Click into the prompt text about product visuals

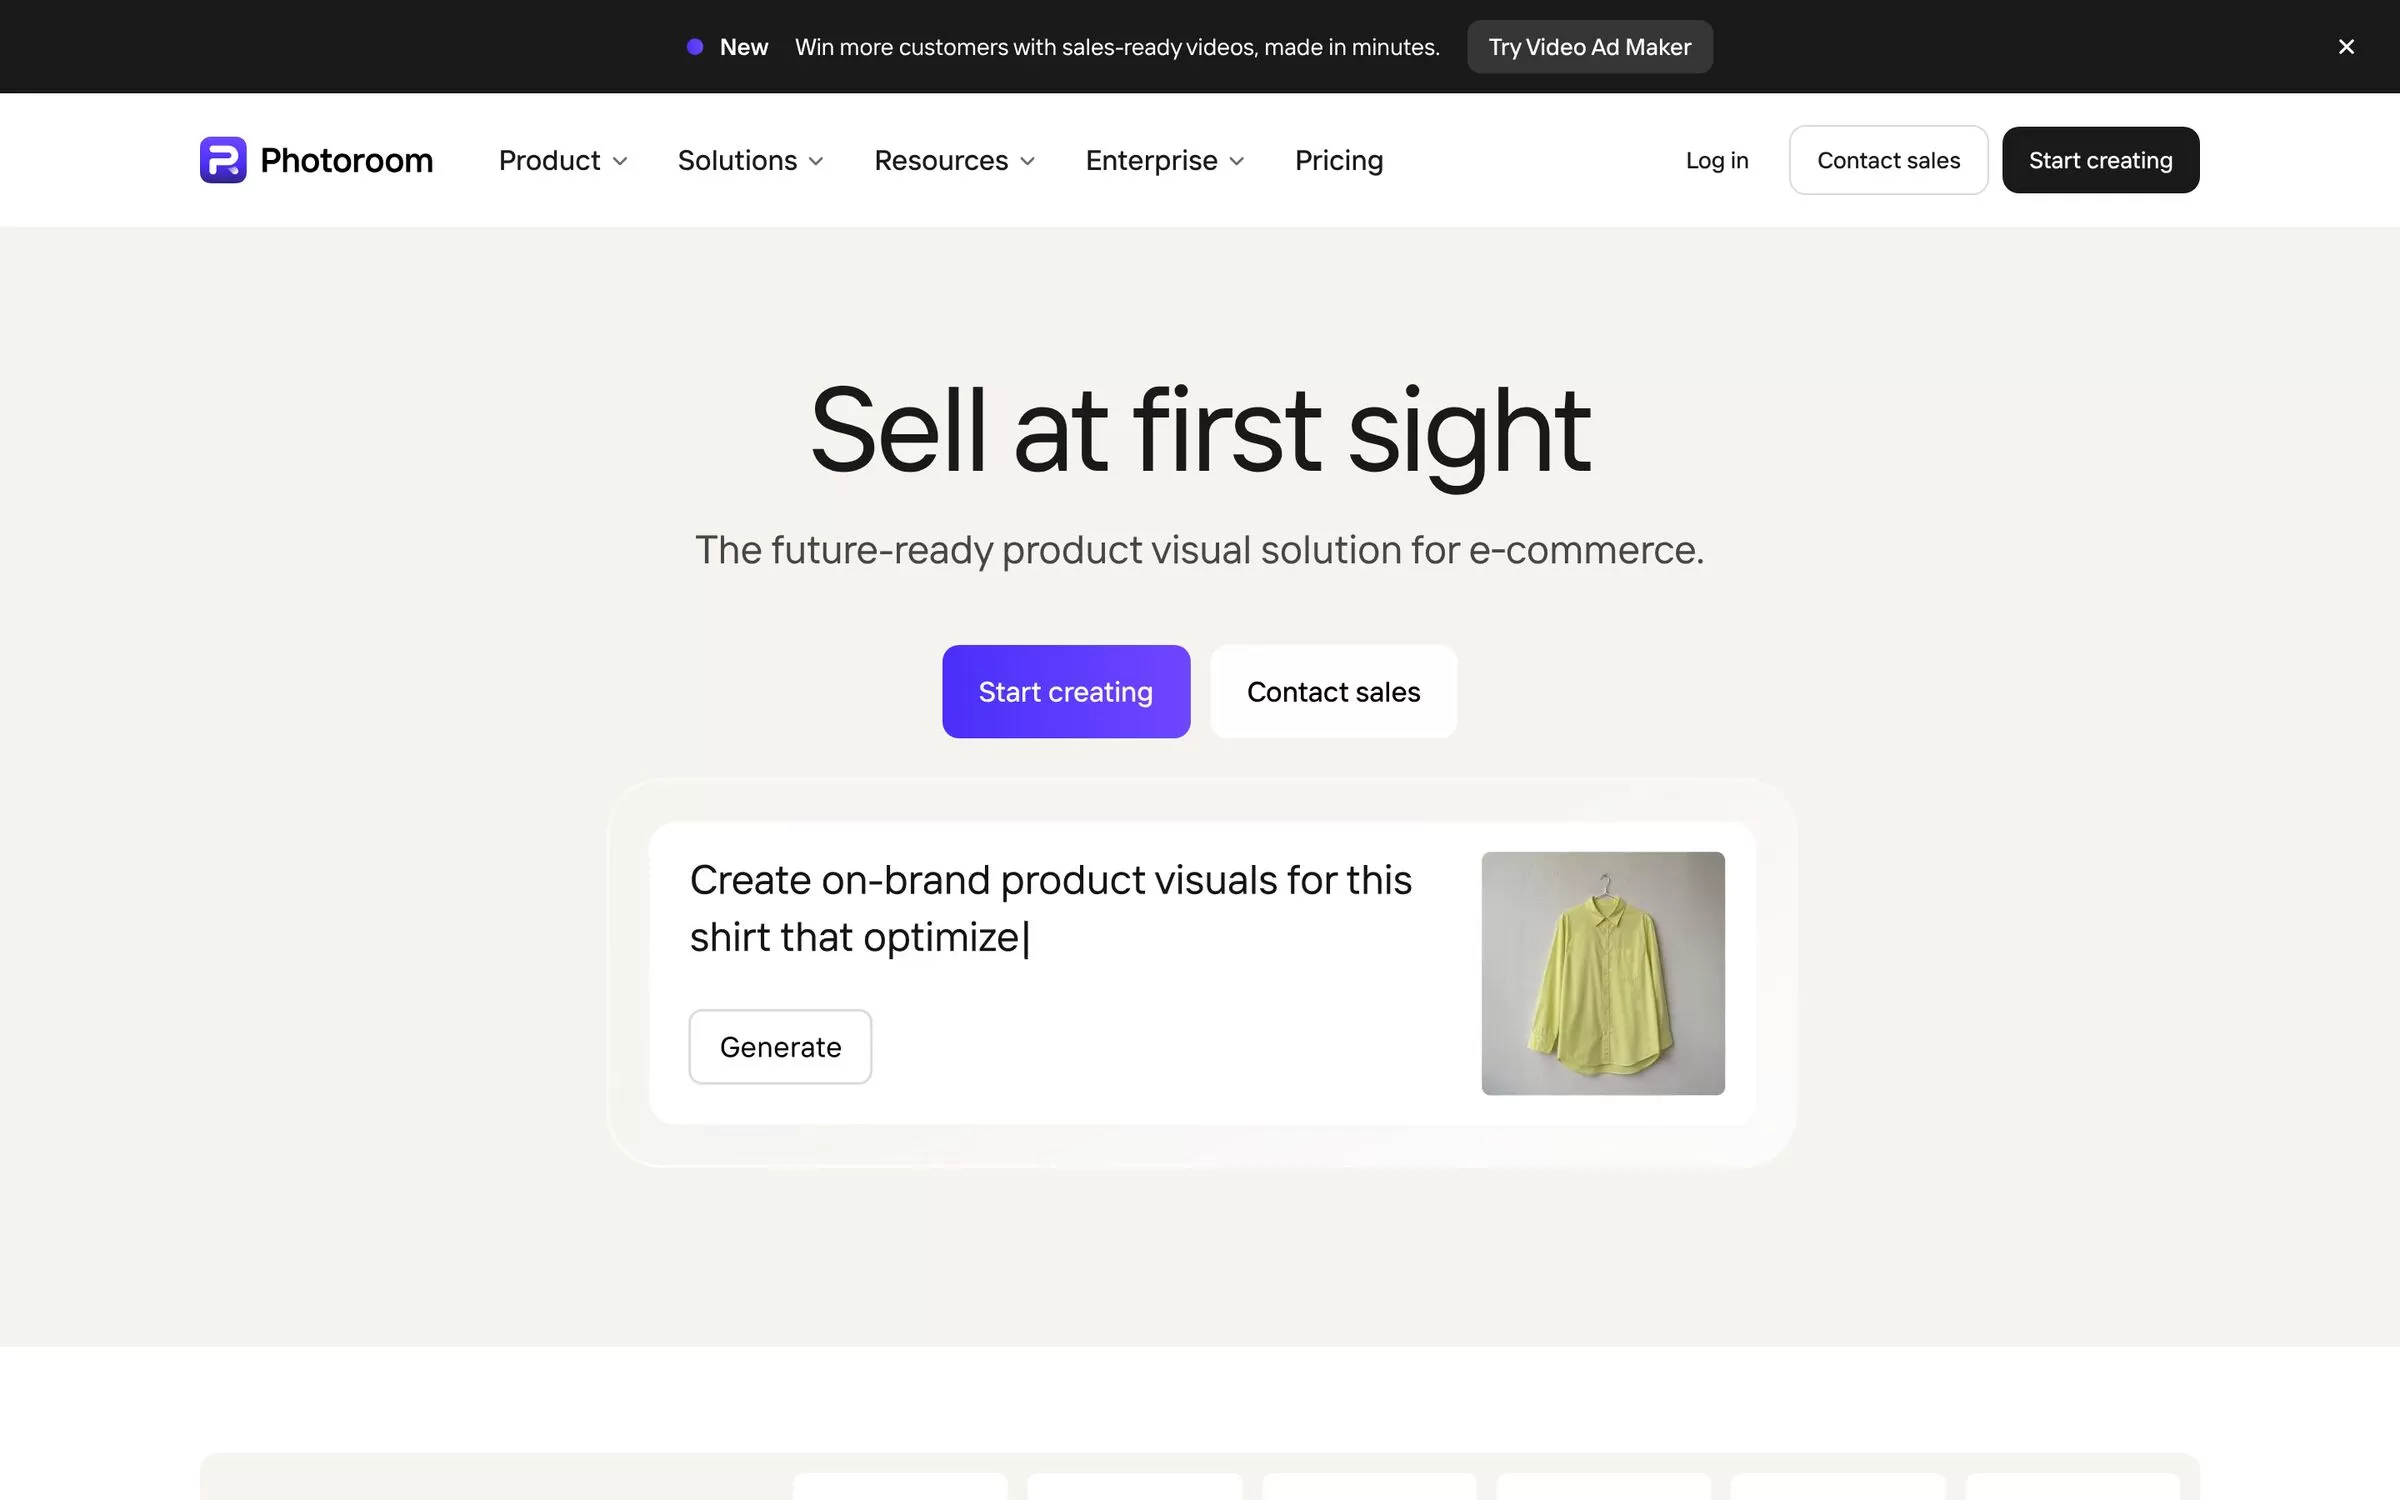[1050, 909]
